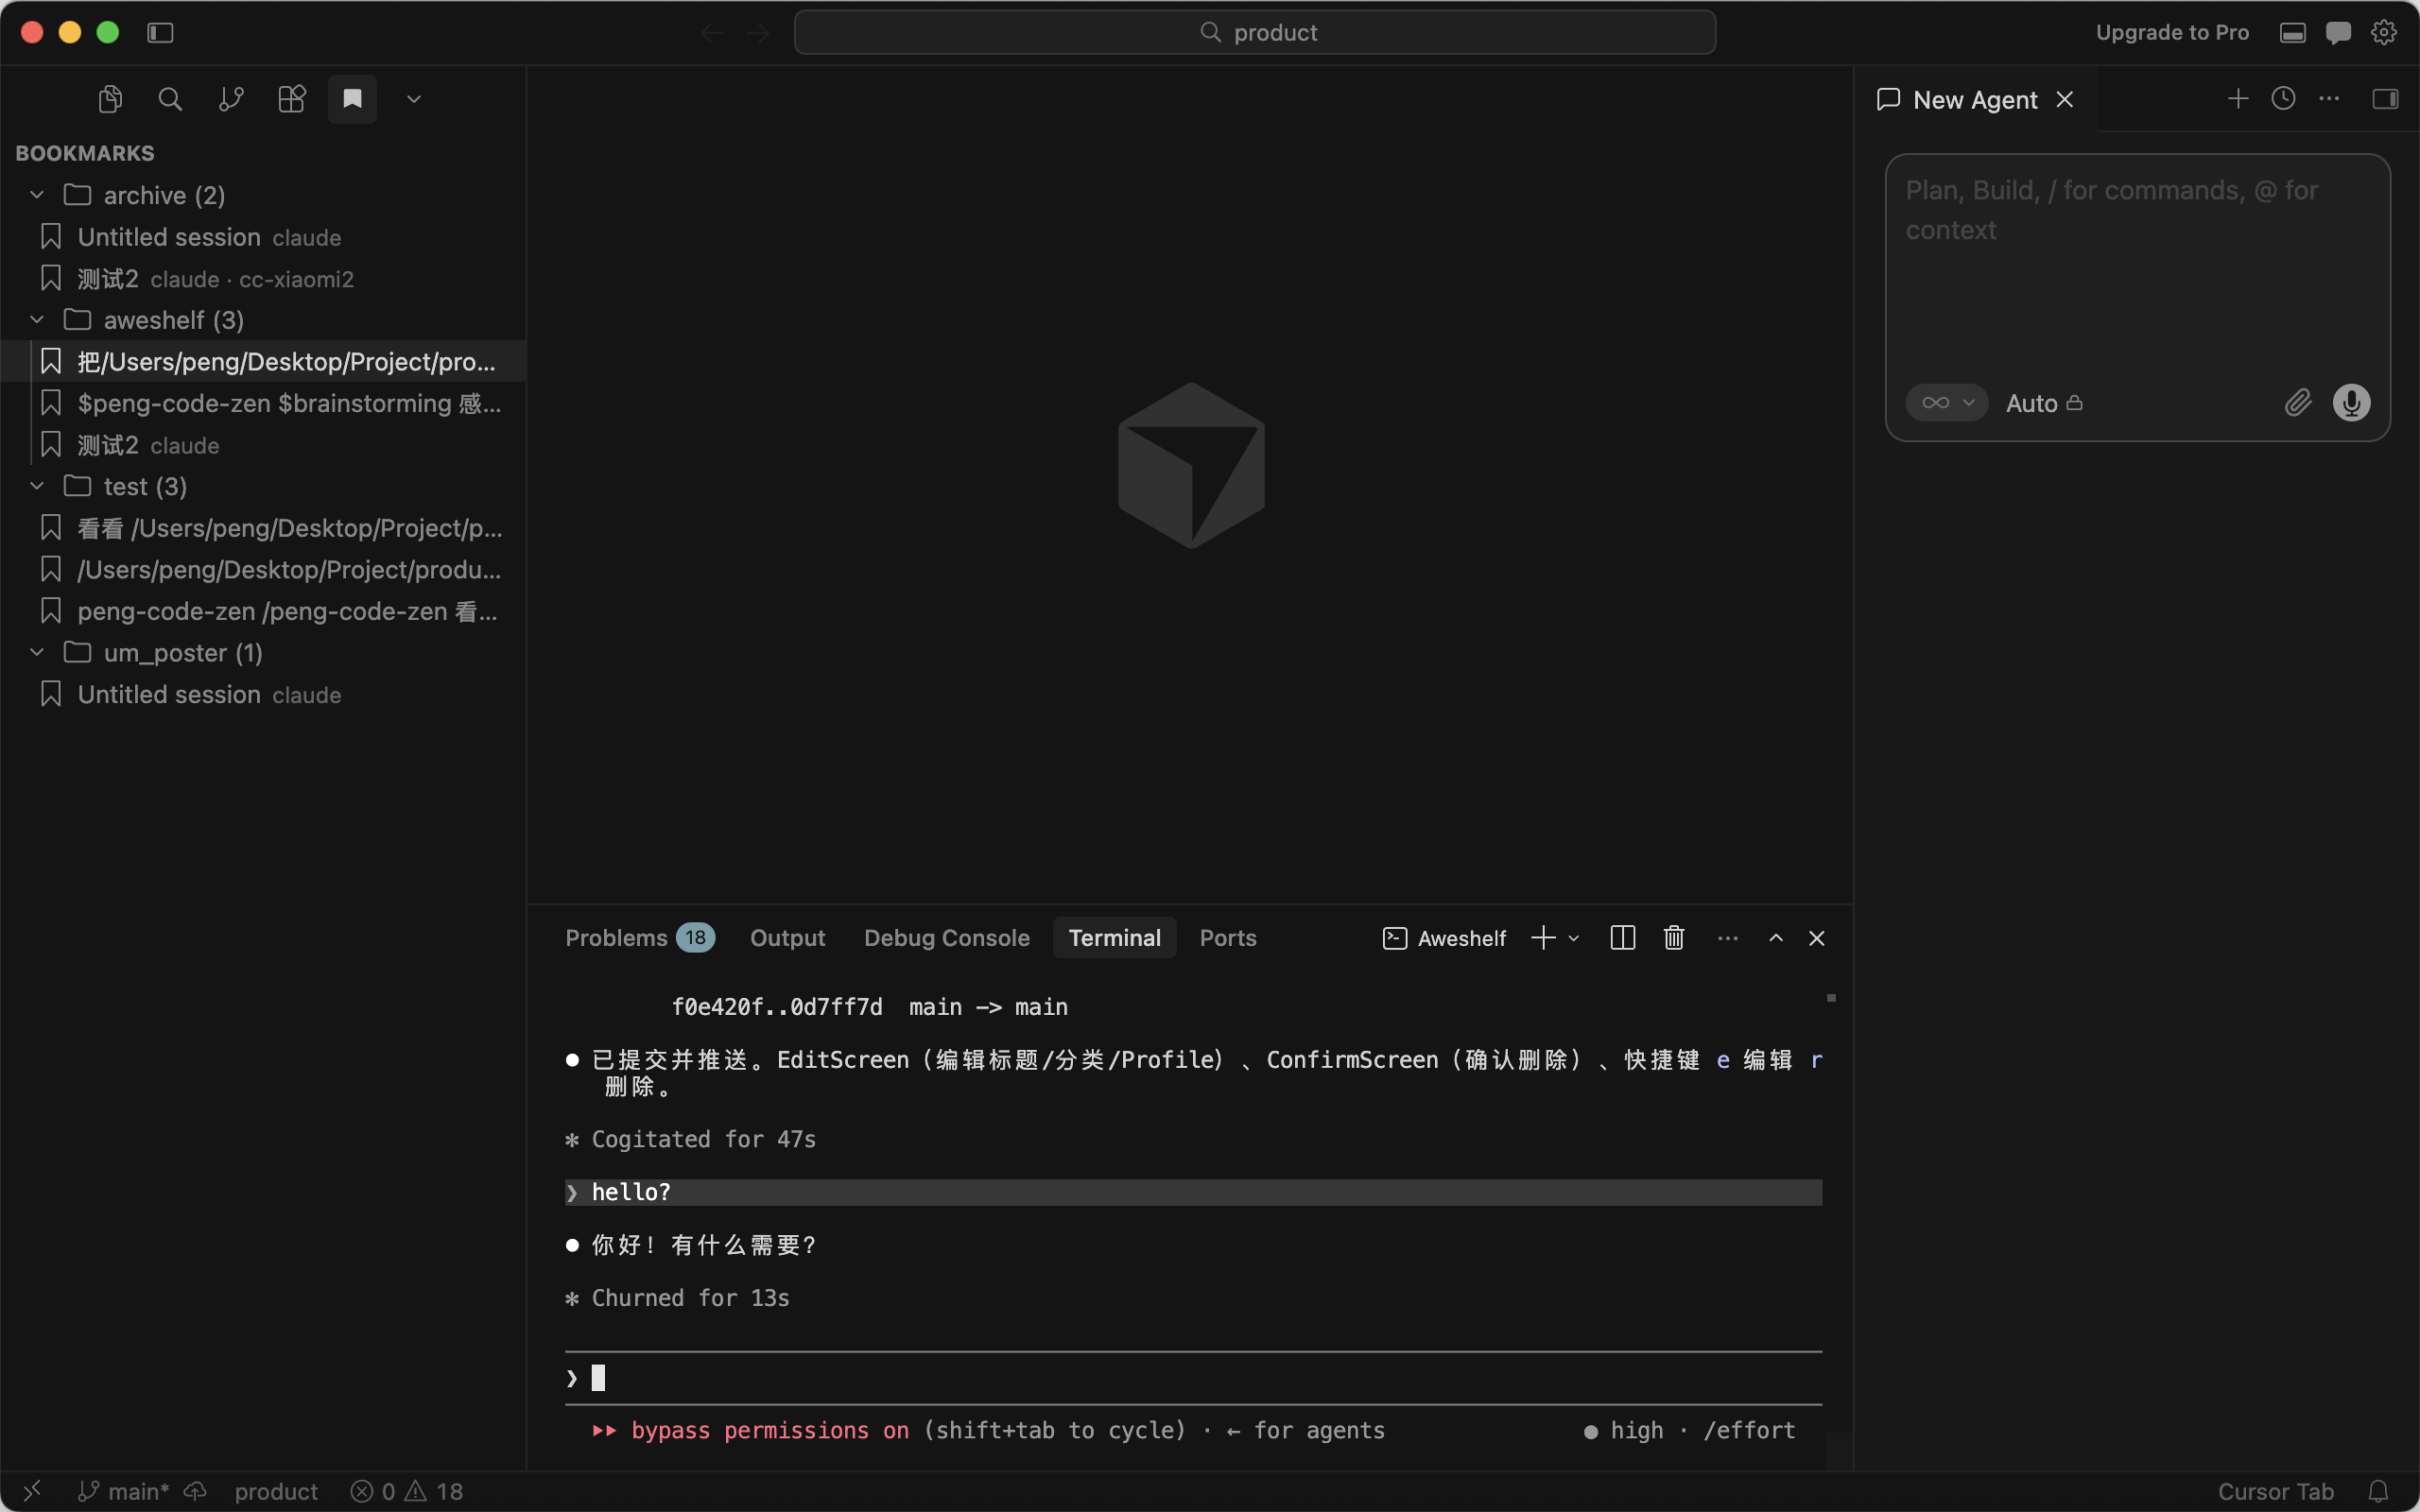Viewport: 2420px width, 1512px height.
Task: Open 测试2 claude bookmark under aweshelf
Action: (x=263, y=445)
